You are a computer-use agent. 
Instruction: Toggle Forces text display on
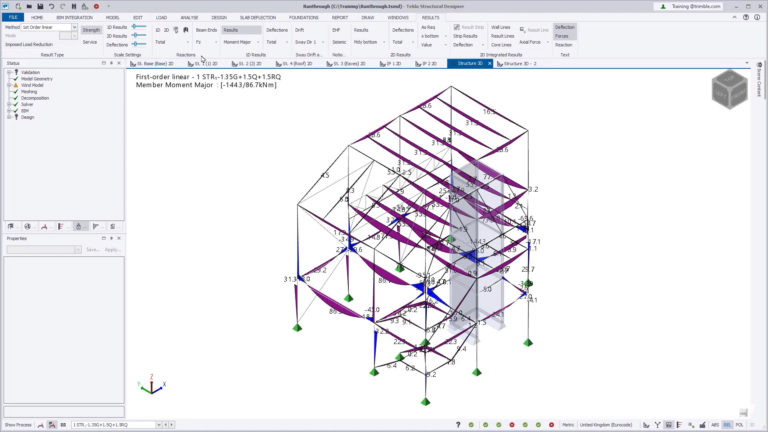(x=561, y=36)
